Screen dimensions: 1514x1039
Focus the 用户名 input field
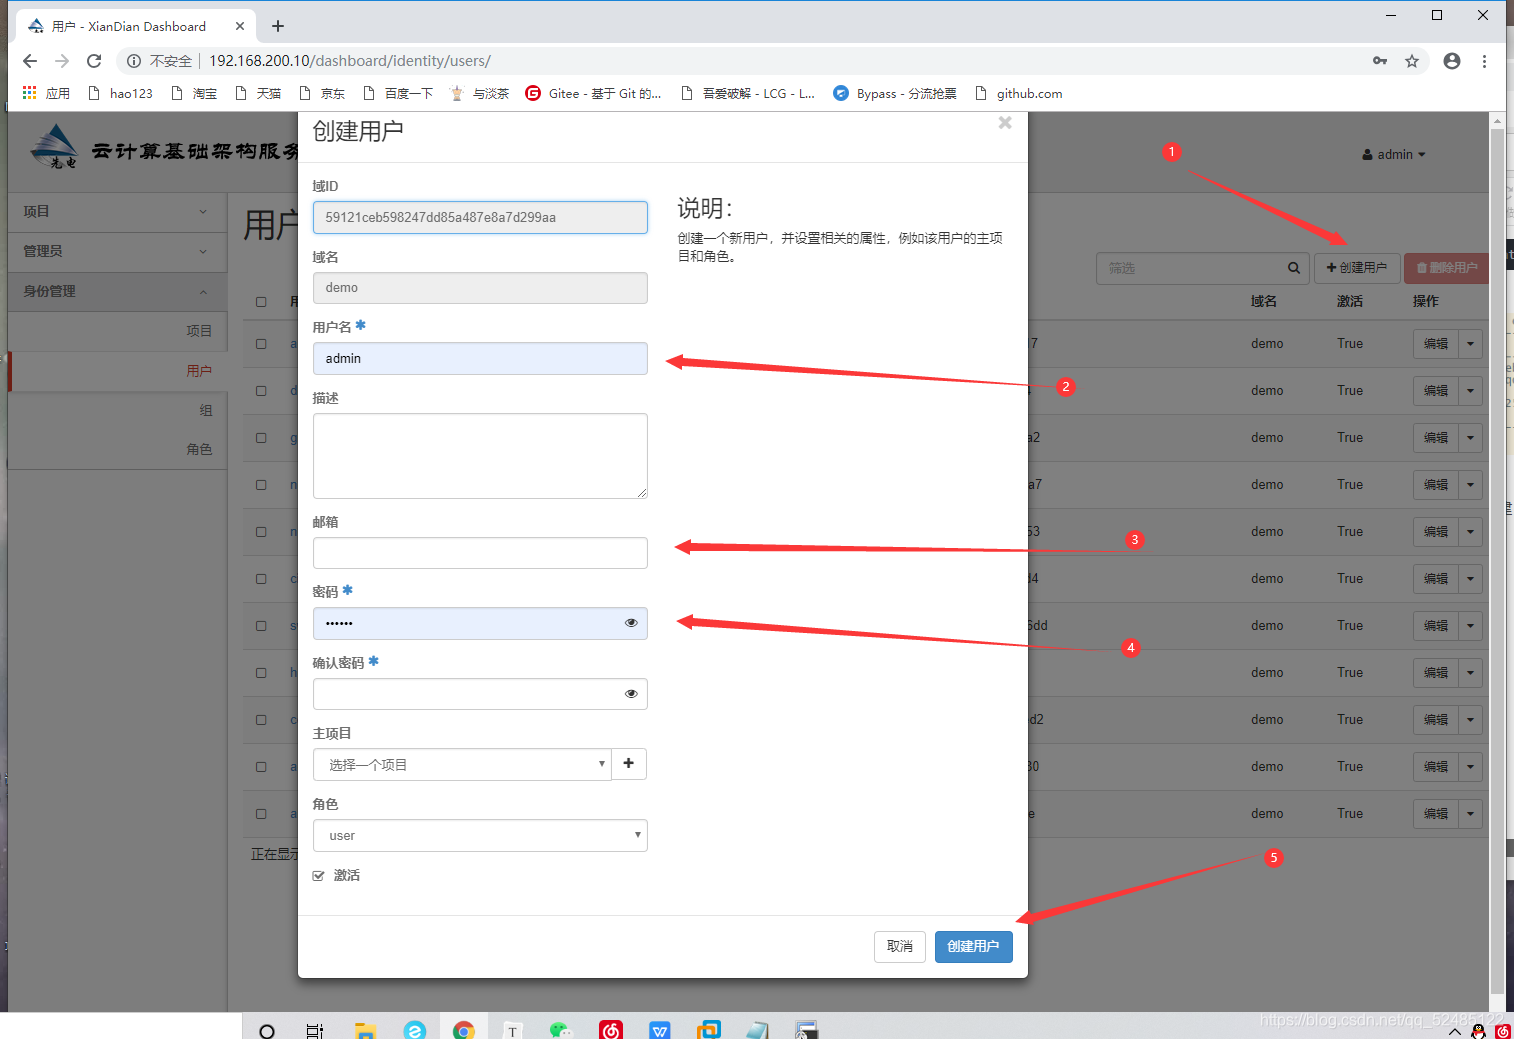tap(480, 359)
